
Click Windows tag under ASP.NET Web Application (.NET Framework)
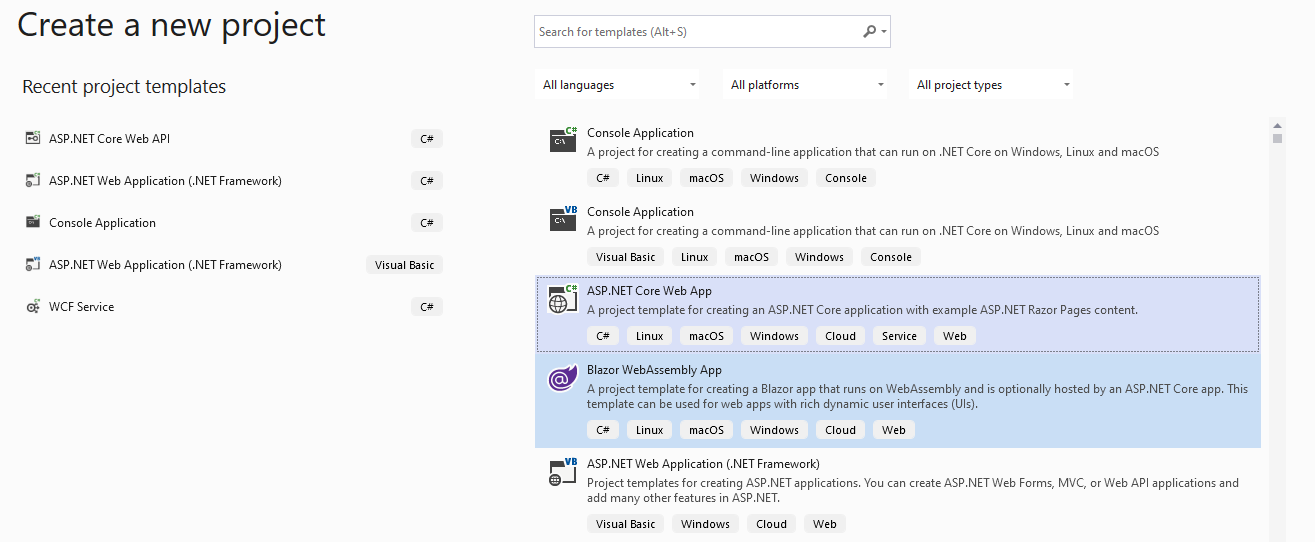[705, 524]
